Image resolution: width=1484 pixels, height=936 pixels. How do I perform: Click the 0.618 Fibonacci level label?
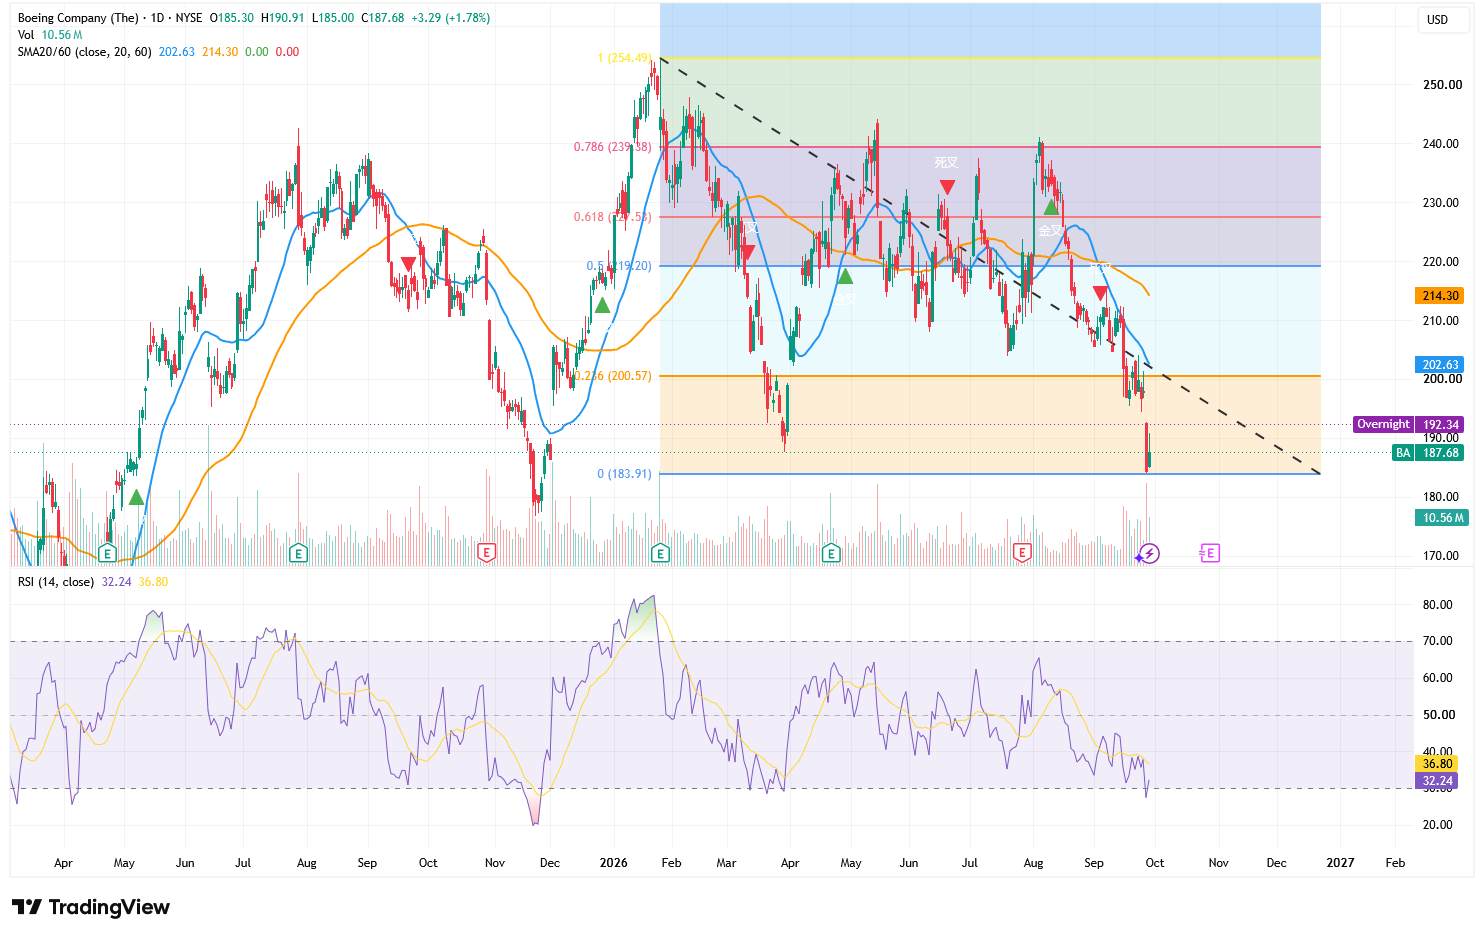(x=612, y=217)
